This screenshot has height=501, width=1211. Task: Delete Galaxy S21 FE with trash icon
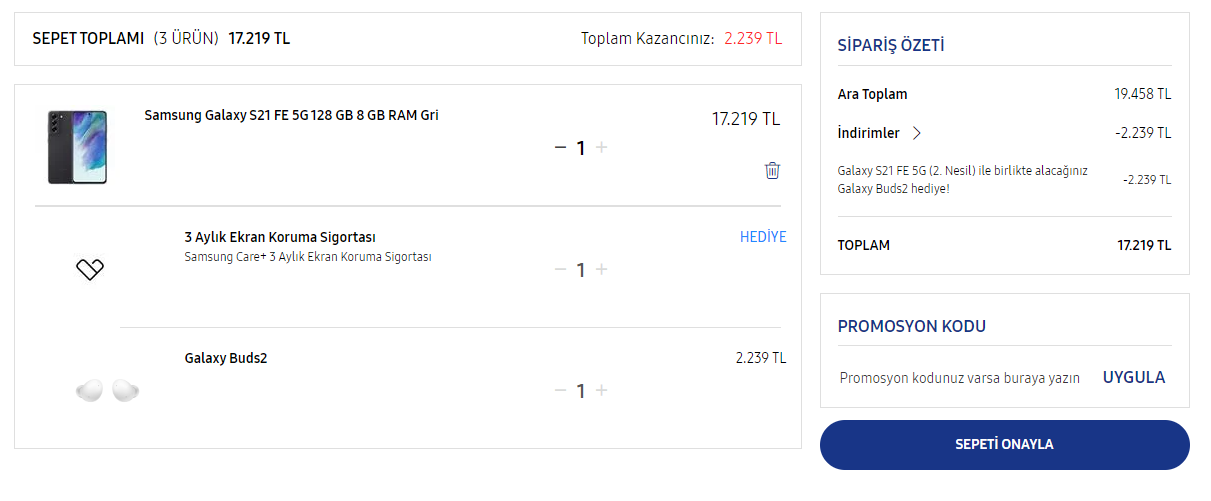(x=772, y=170)
